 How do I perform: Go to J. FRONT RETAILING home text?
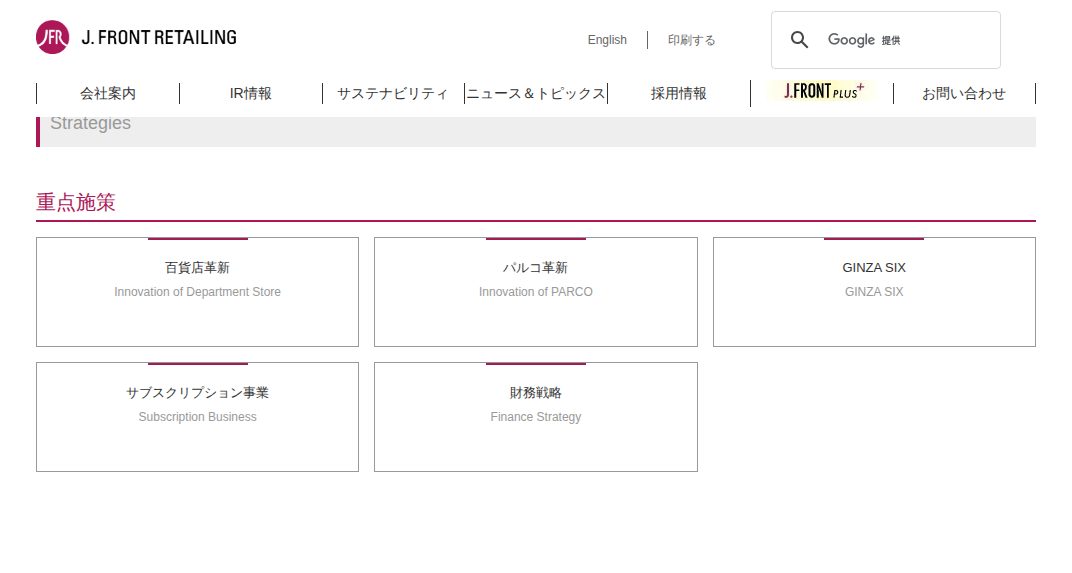tap(159, 38)
